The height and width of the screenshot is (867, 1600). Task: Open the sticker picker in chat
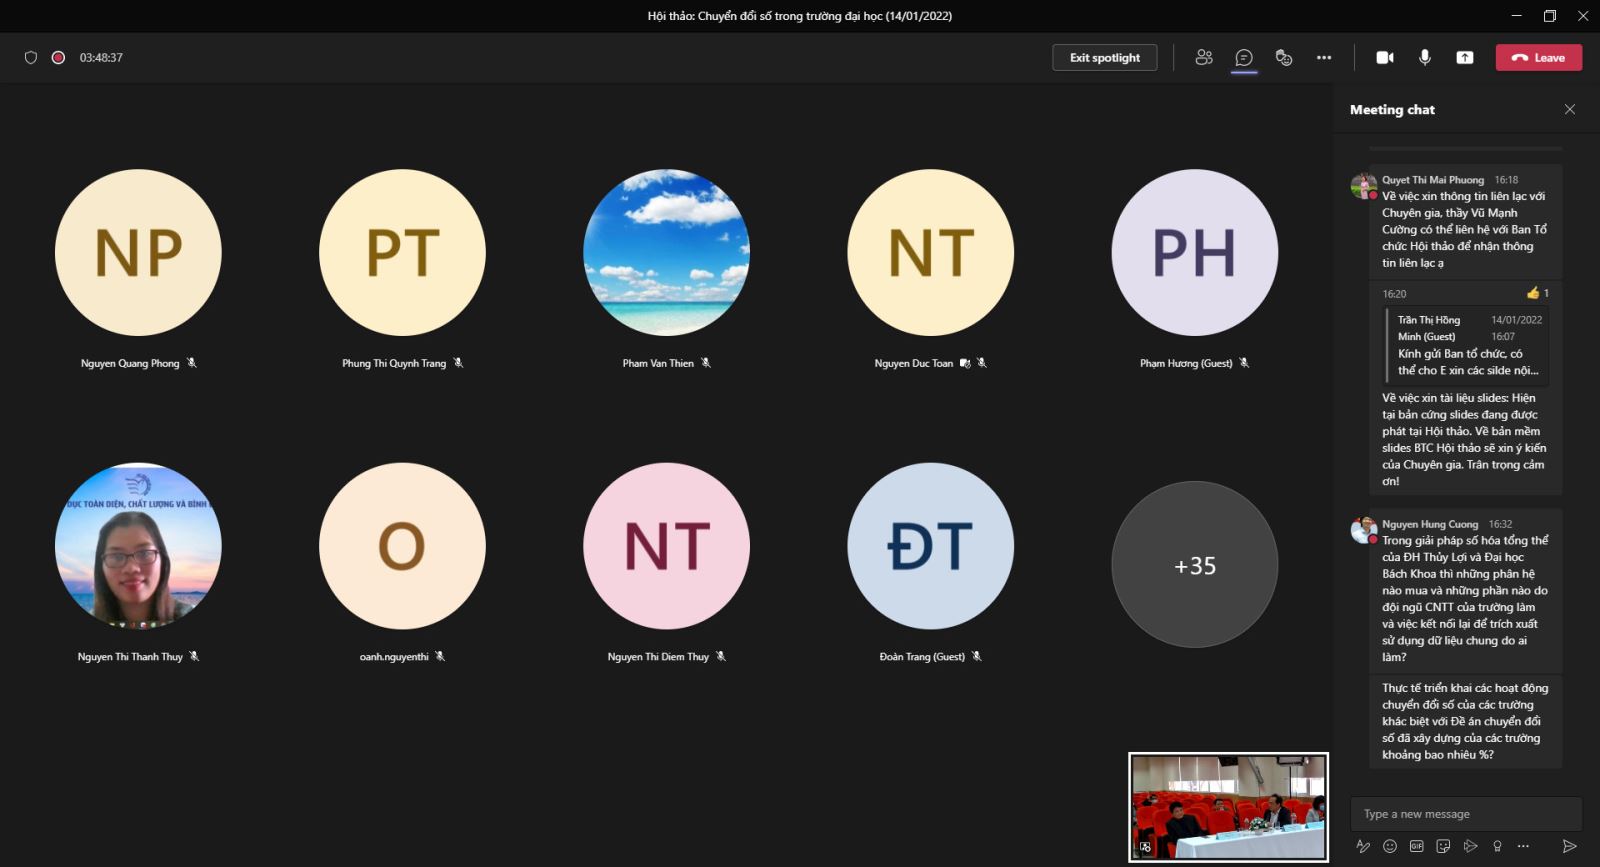[x=1443, y=846]
